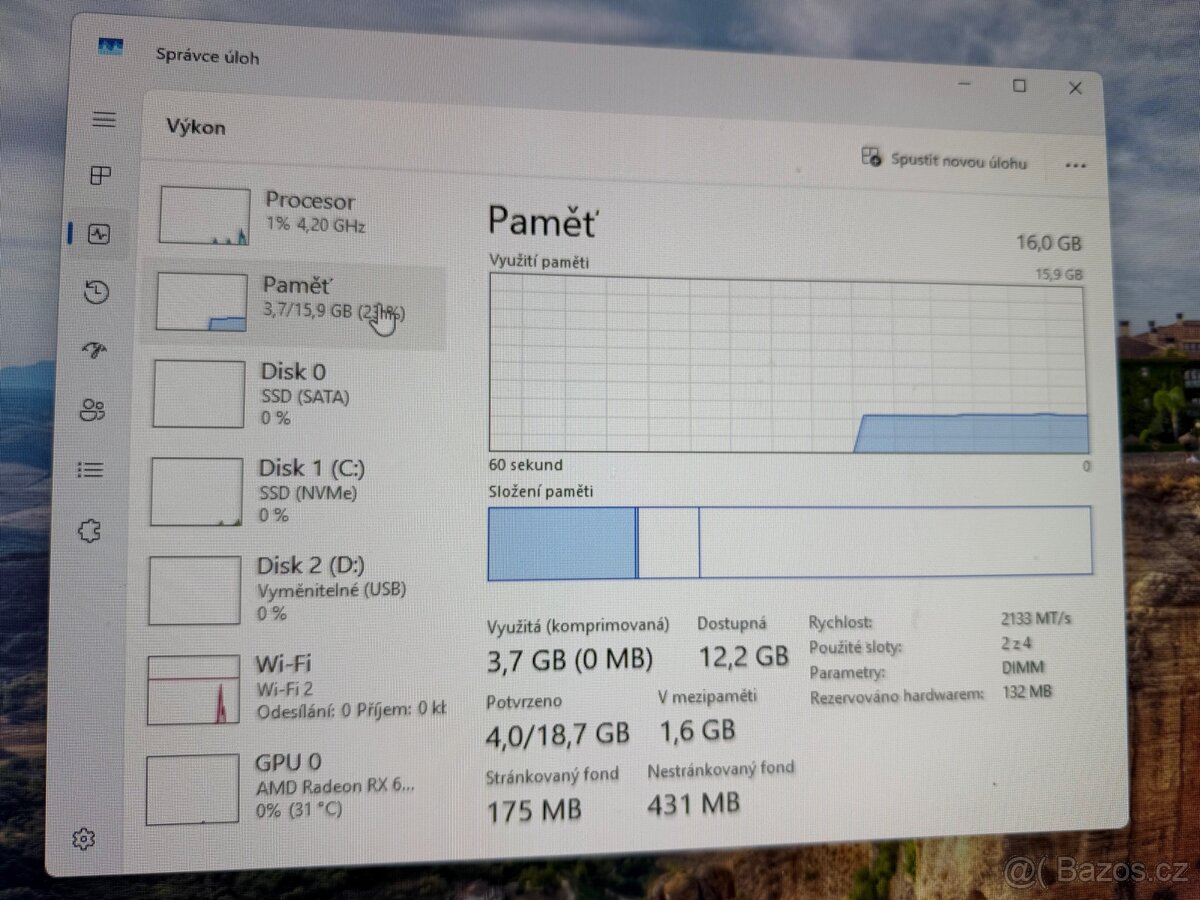Click the memory composition bar
The width and height of the screenshot is (1200, 900).
click(x=790, y=542)
